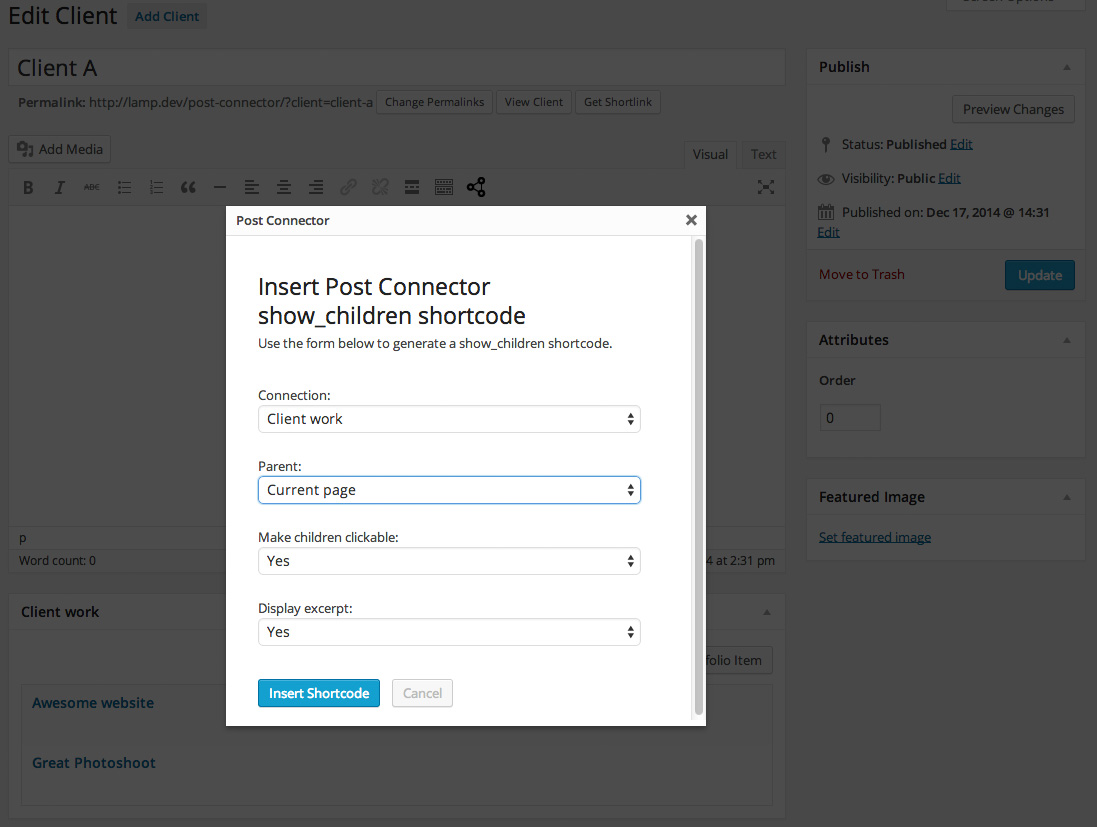Click the View Client button
The width and height of the screenshot is (1097, 827).
coord(534,102)
